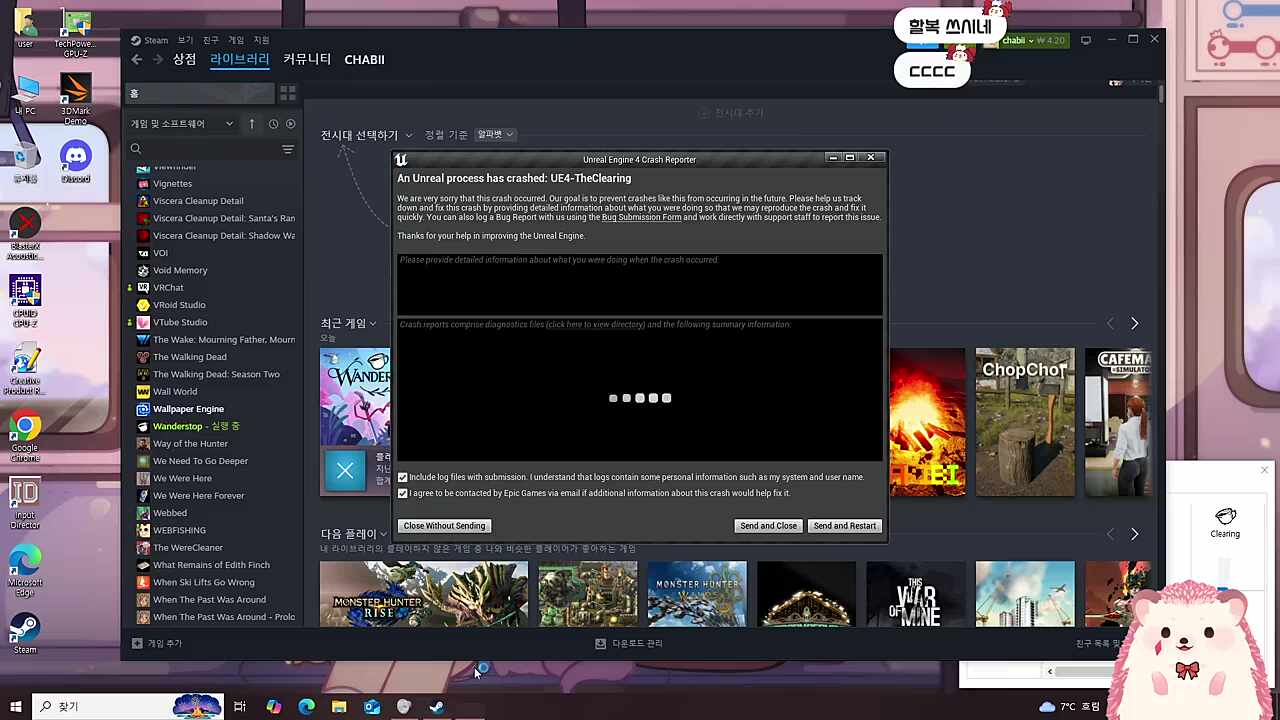Open the Input Director desktop icon
The width and height of the screenshot is (1280, 720).
pyautogui.click(x=25, y=503)
